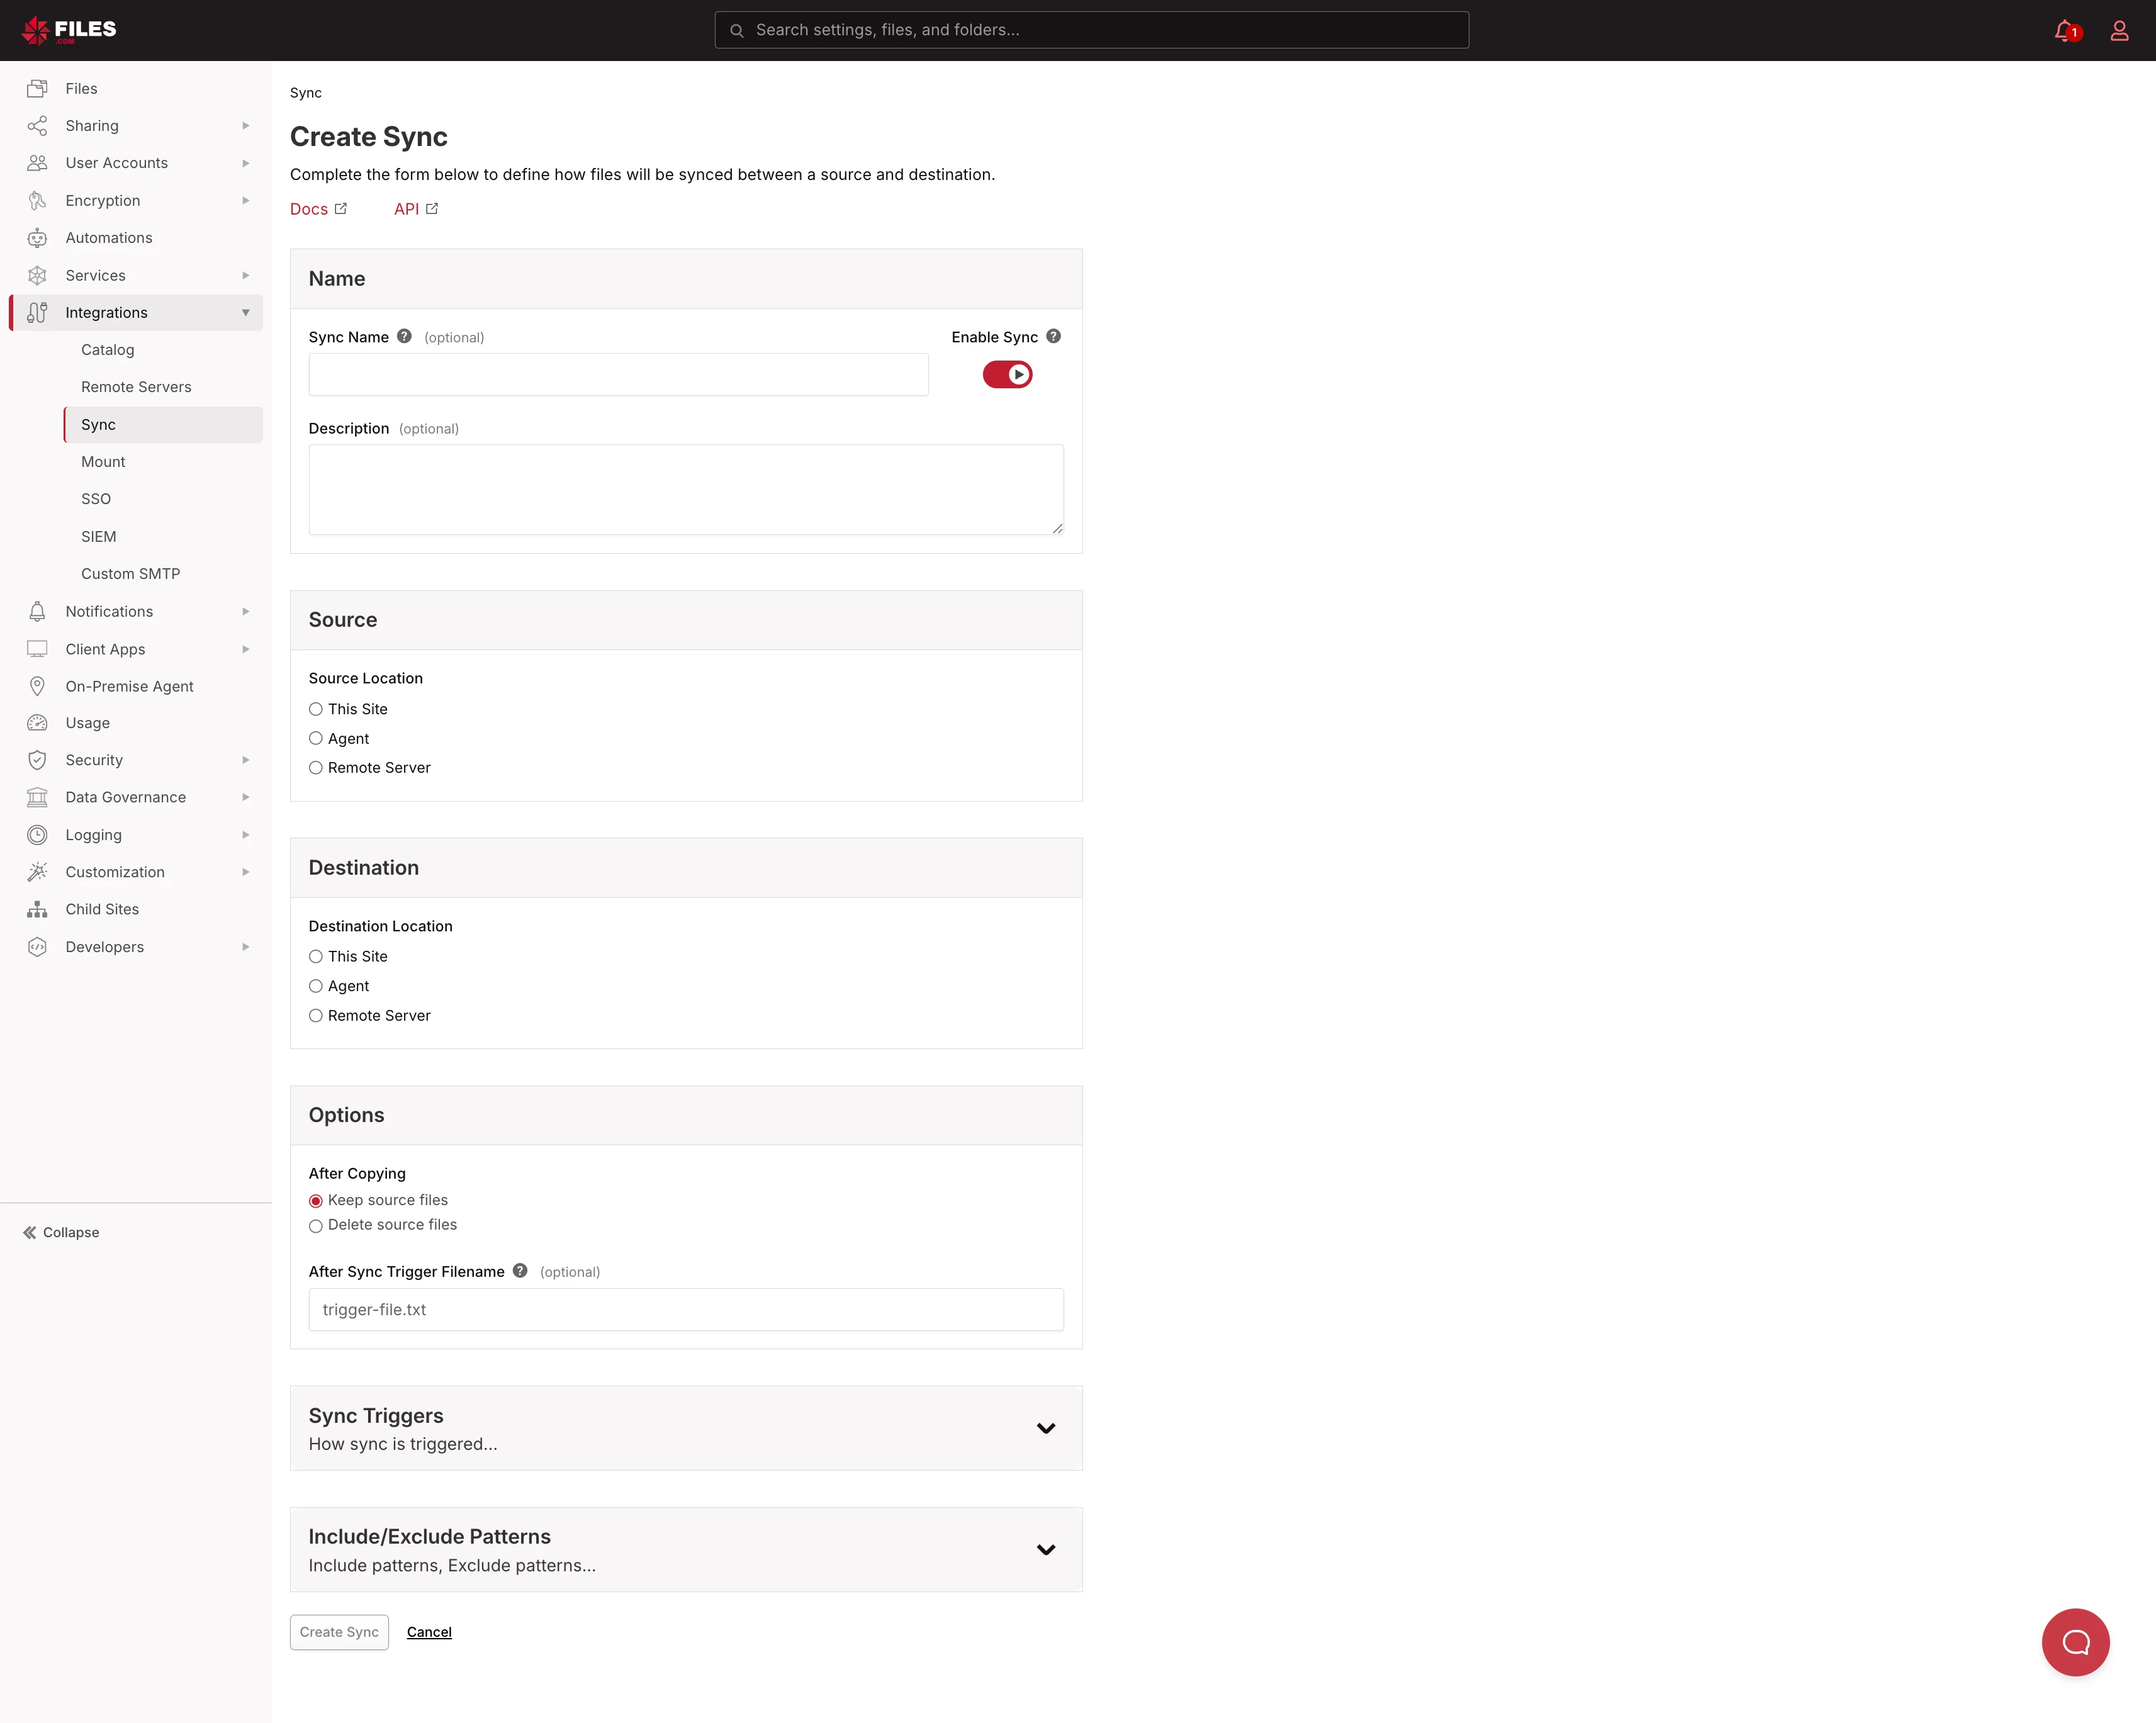Expand the Sync Triggers section
Viewport: 2156px width, 1723px height.
tap(1046, 1428)
